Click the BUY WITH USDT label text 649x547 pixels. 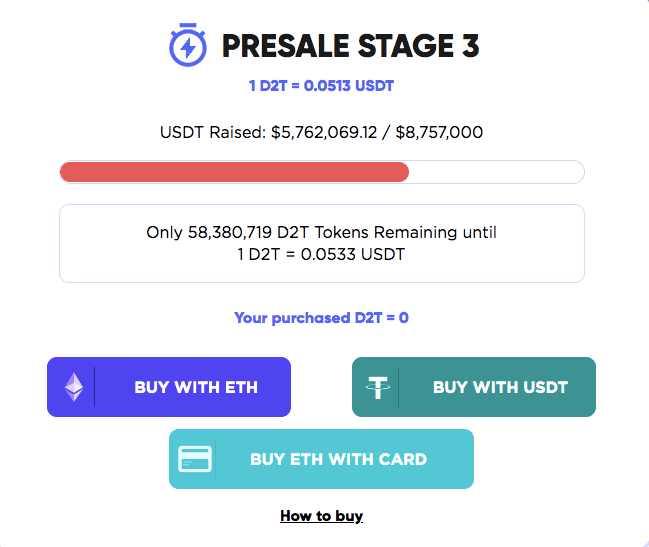pyautogui.click(x=500, y=387)
